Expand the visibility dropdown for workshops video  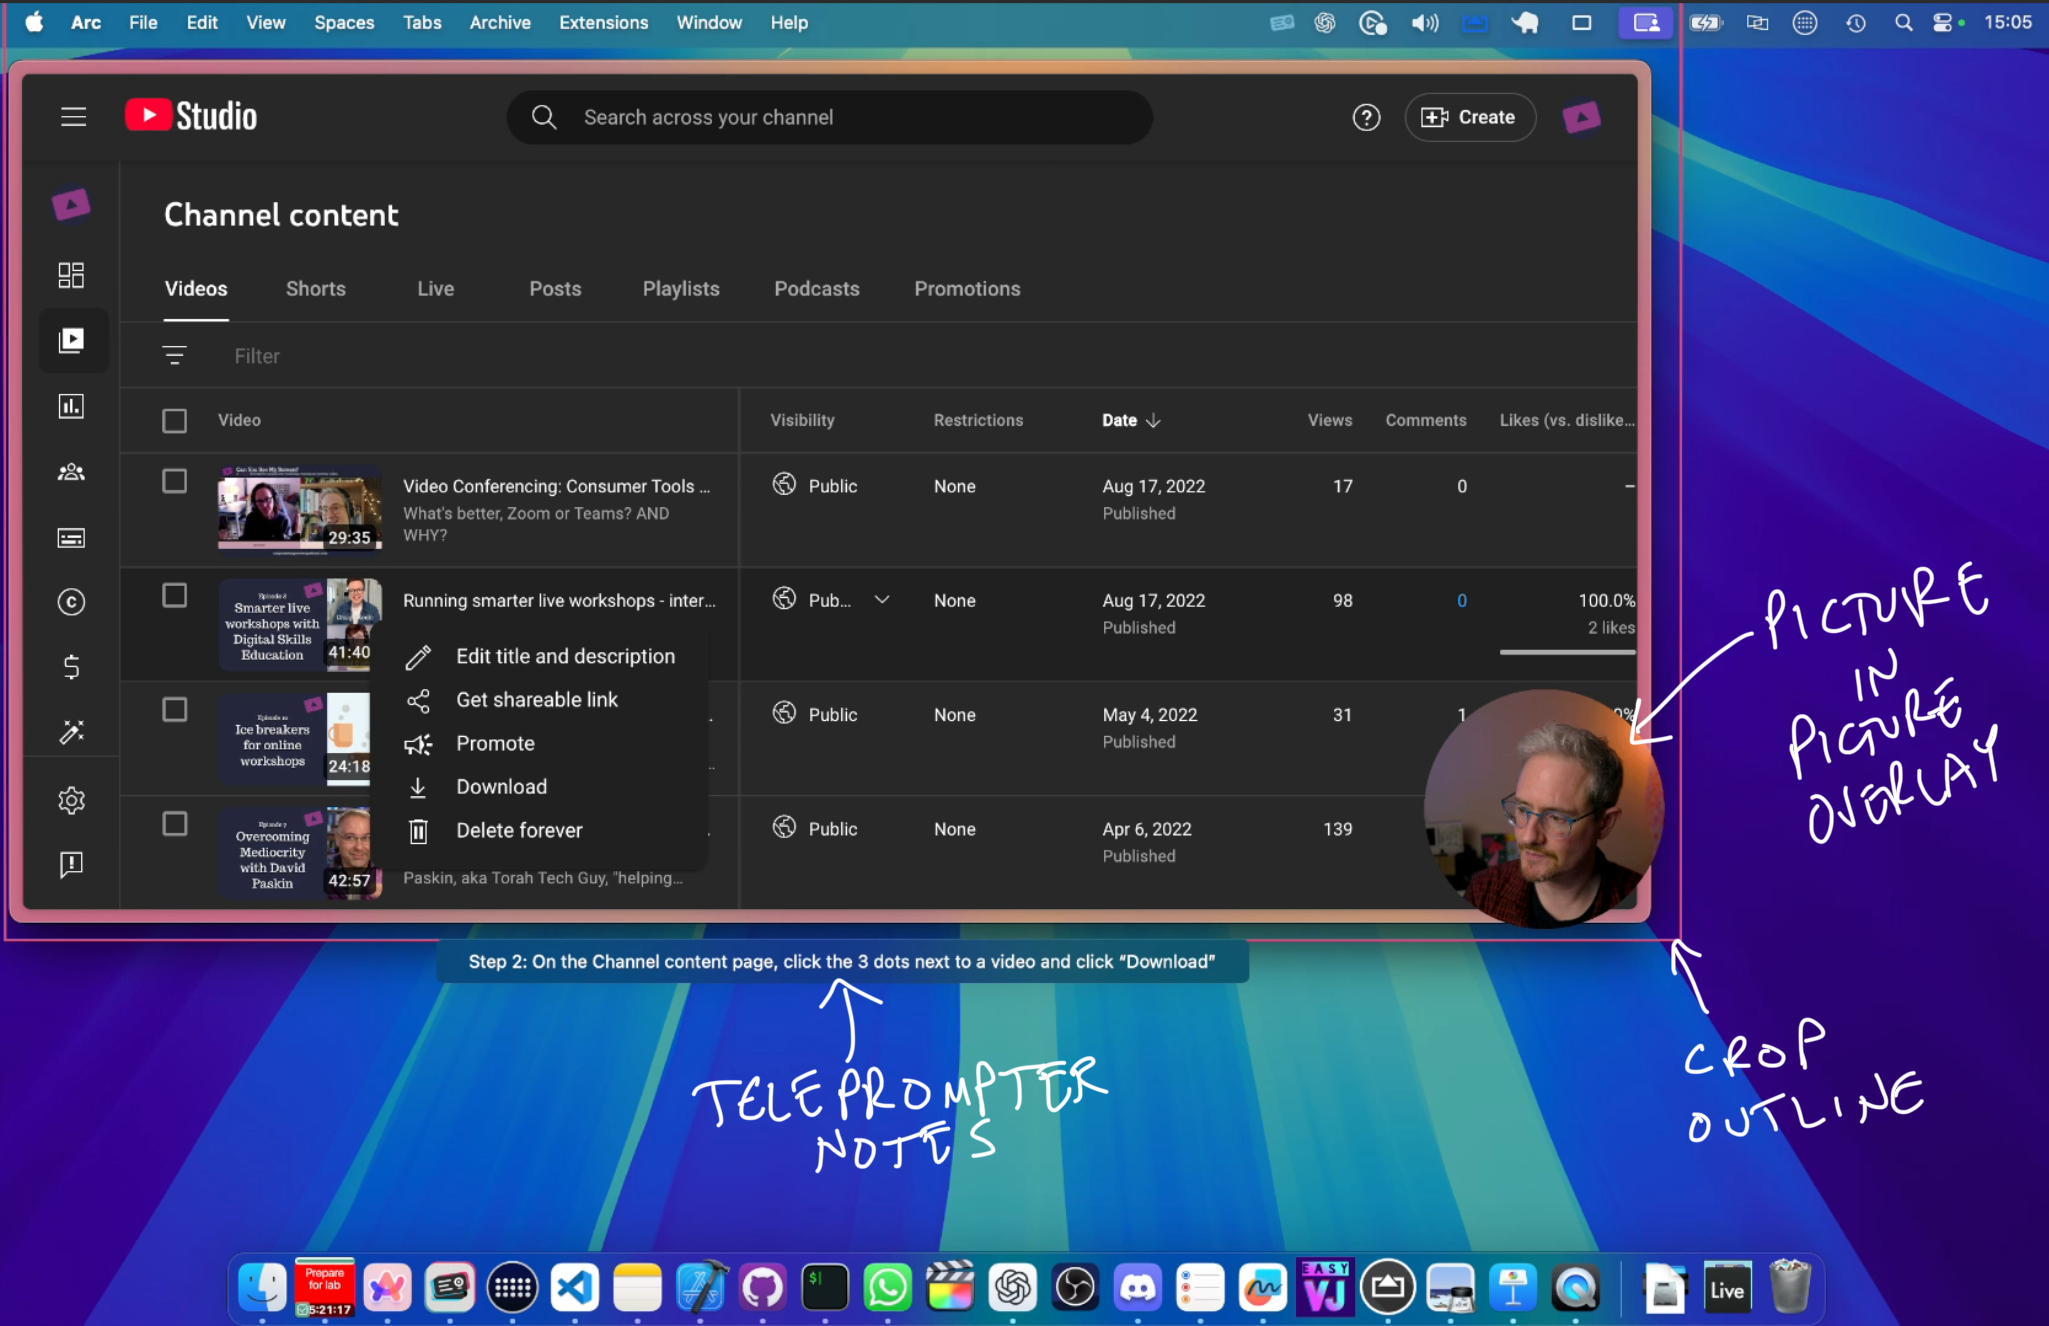(882, 600)
